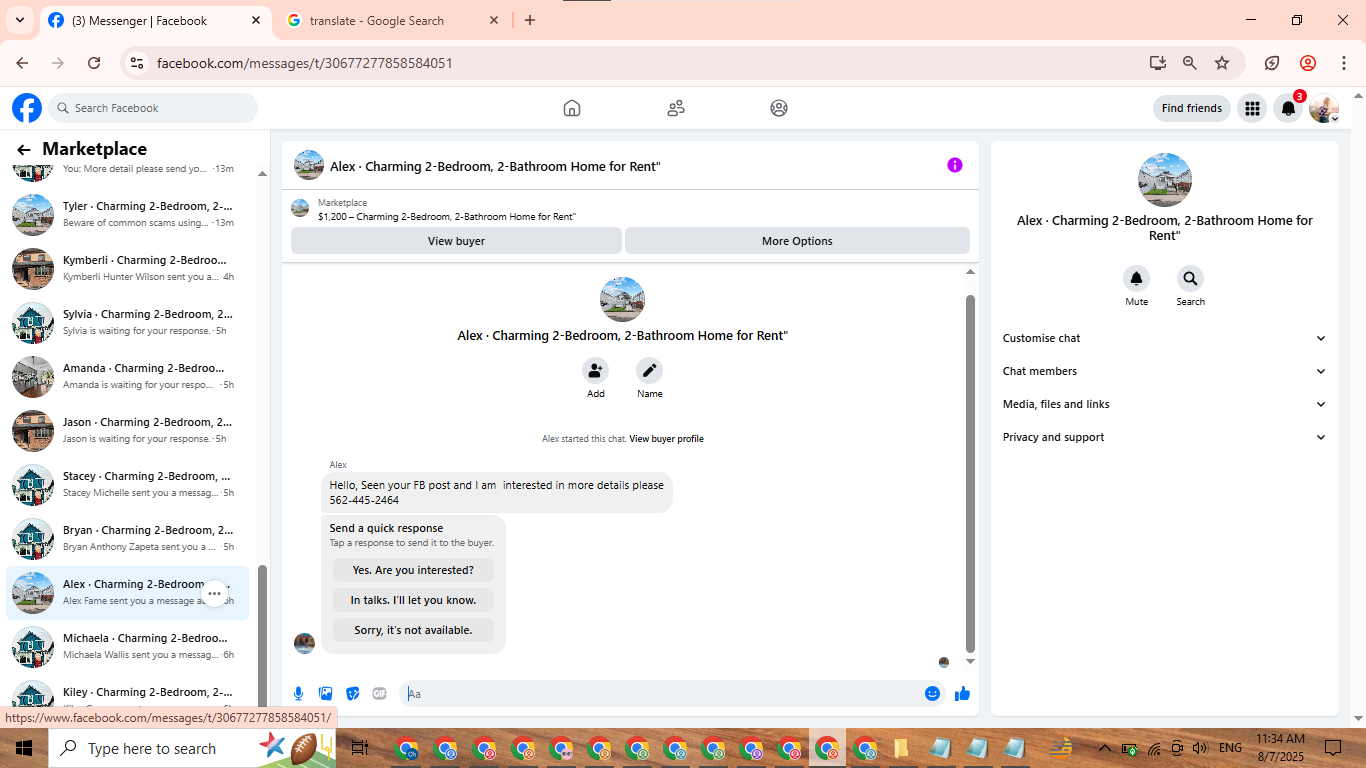Screen dimensions: 1366x768
Task: Click chat scrollbar up arrow
Action: [970, 272]
